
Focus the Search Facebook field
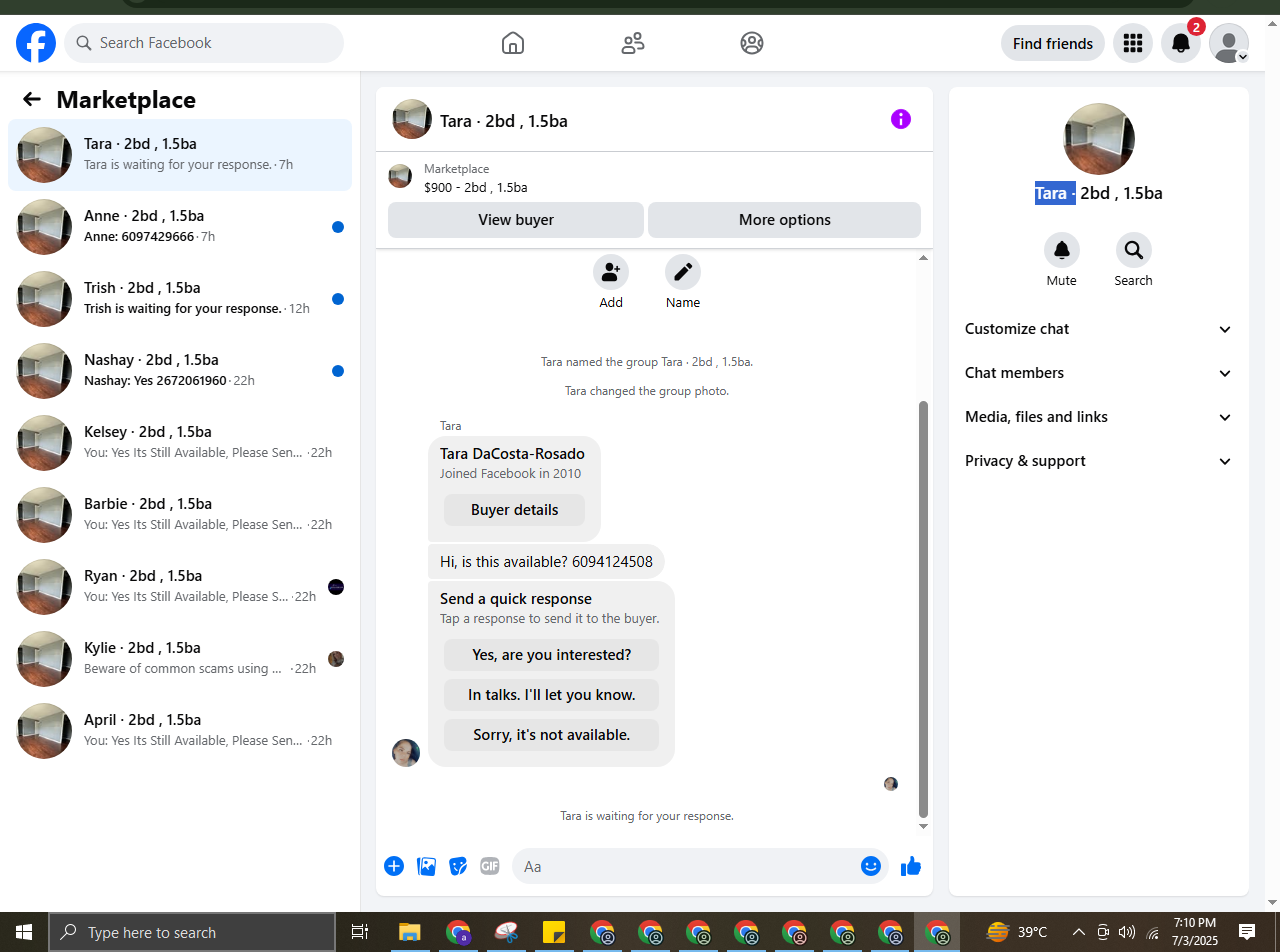tap(204, 43)
